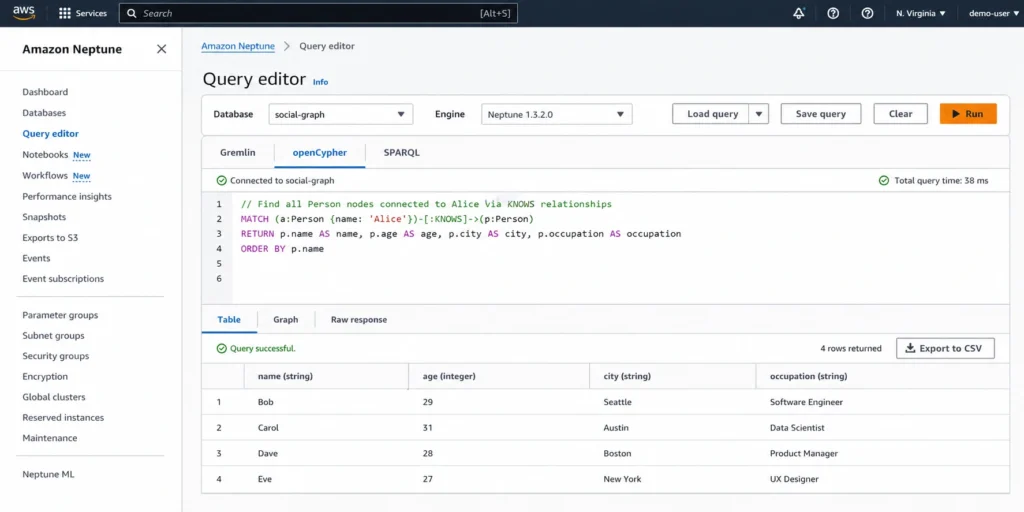
Task: Open Exports to S3
Action: coord(50,238)
